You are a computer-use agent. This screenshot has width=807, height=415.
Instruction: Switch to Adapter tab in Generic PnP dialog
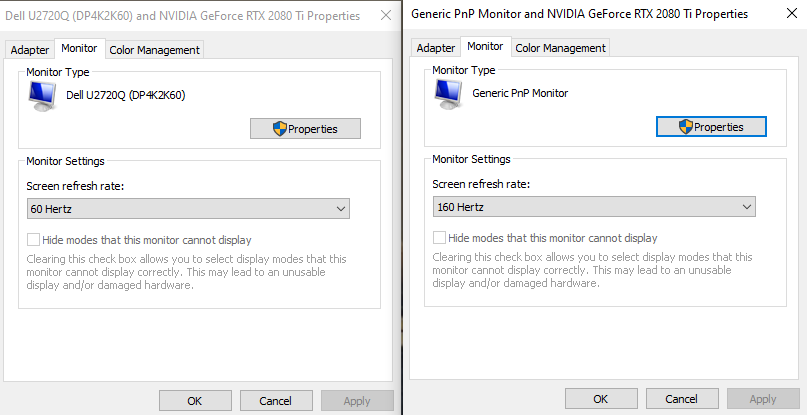point(436,48)
